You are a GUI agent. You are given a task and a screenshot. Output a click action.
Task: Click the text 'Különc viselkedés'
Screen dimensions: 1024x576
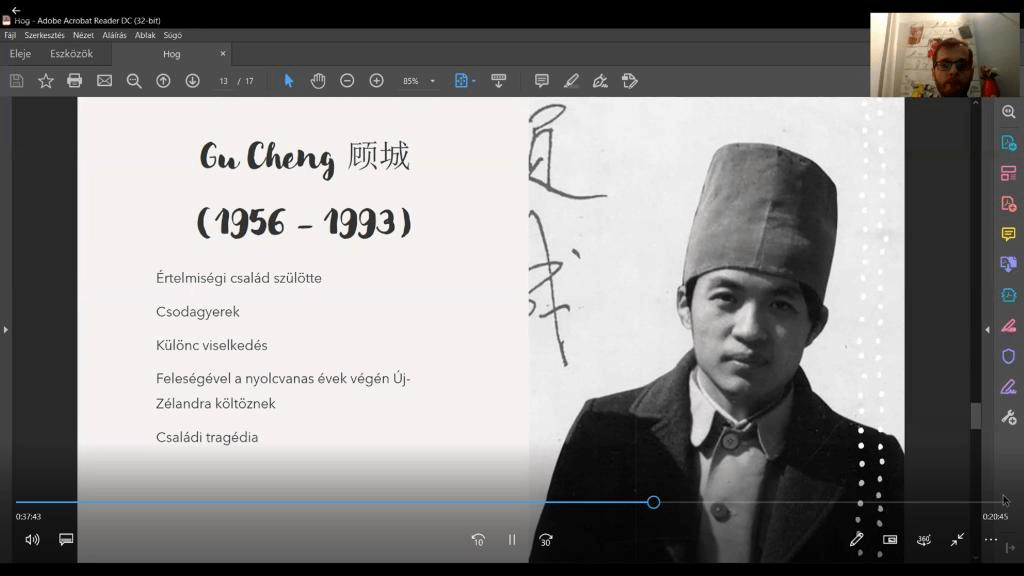click(212, 345)
